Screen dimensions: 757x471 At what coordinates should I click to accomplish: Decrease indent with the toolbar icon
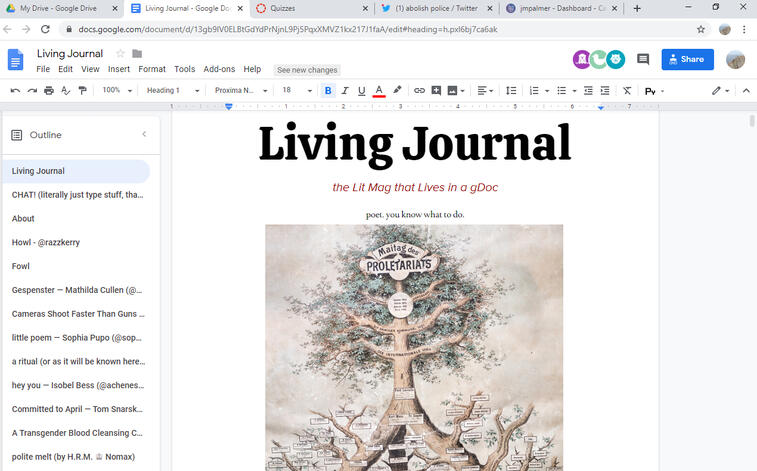coord(588,90)
